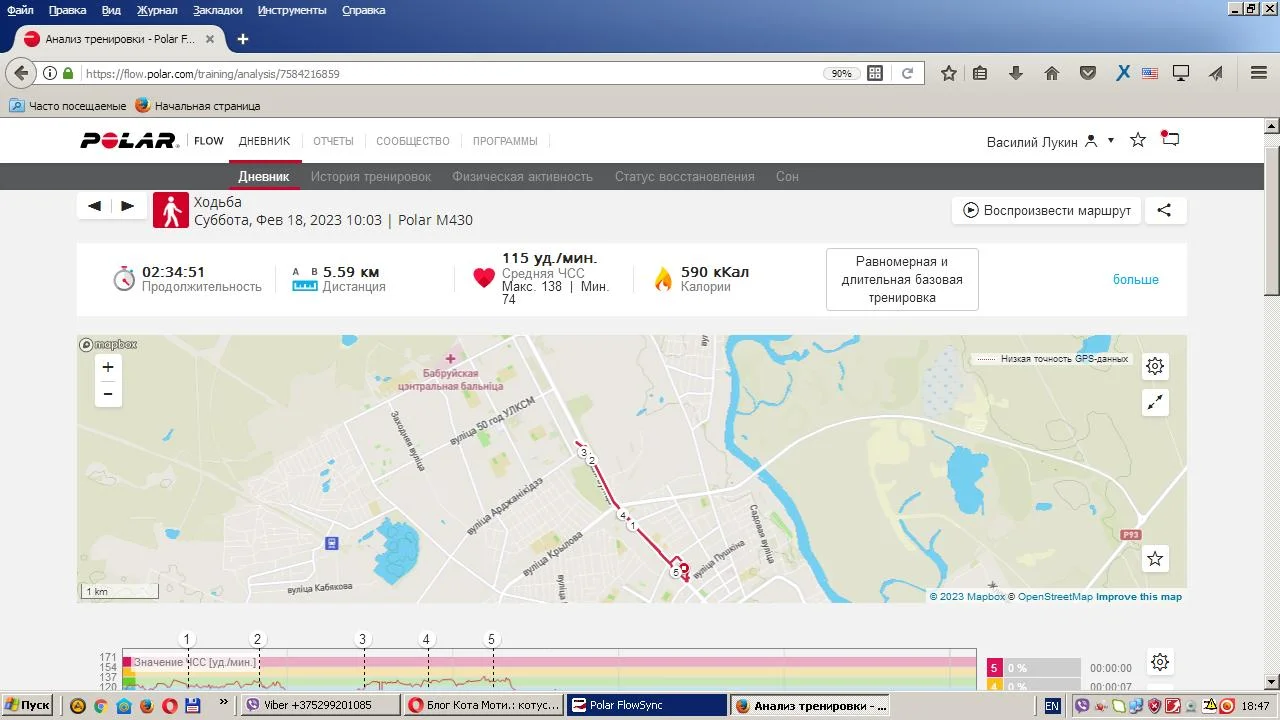
Task: Switch to Физическая активность subtab
Action: click(523, 176)
